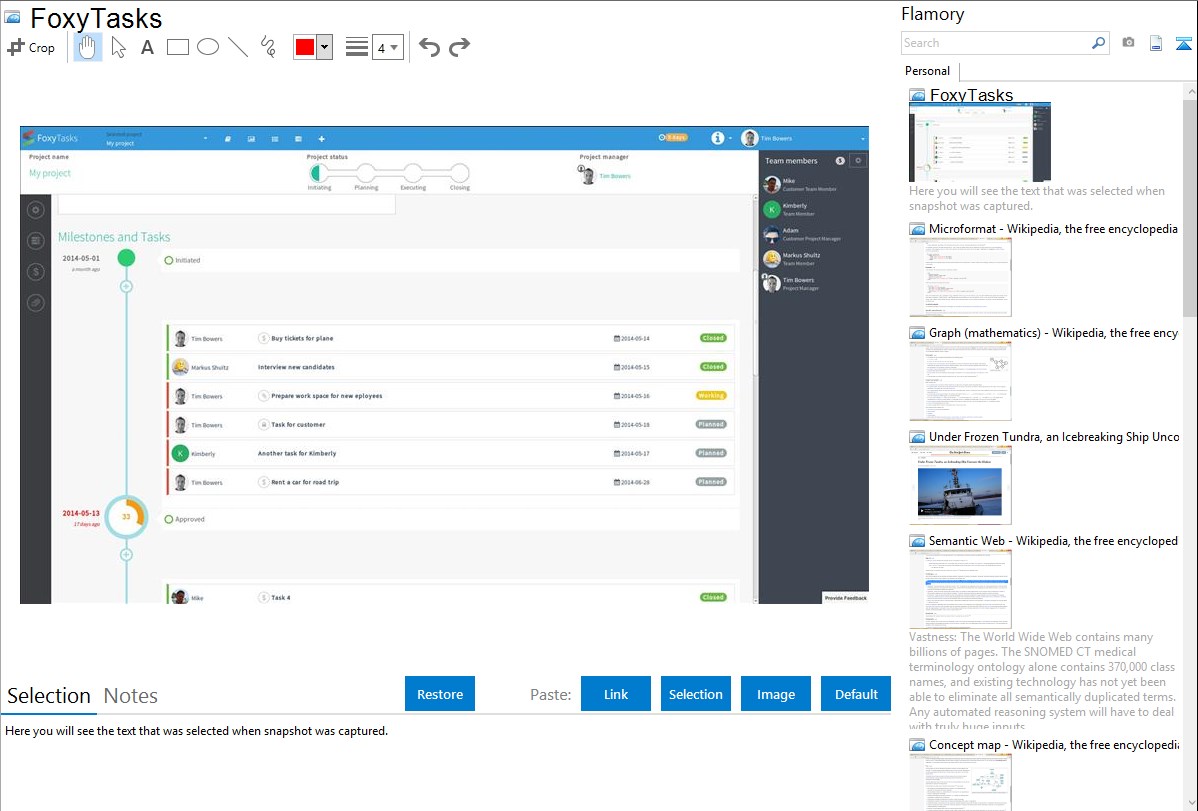Image resolution: width=1198 pixels, height=811 pixels.
Task: Click the camera capture icon
Action: (1128, 43)
